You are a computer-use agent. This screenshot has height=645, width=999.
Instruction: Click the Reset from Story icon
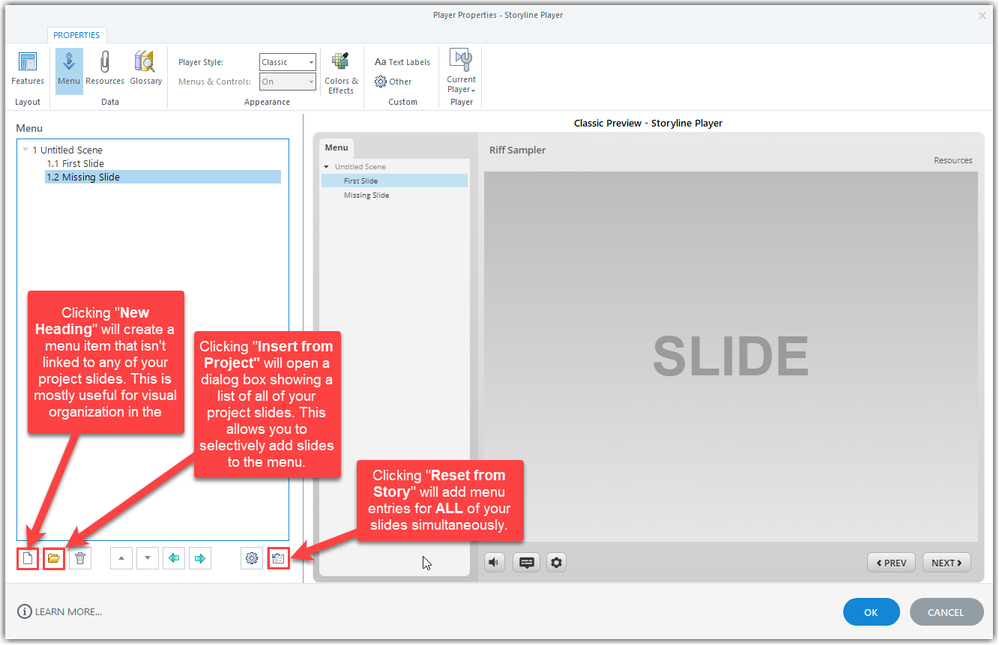[x=278, y=559]
